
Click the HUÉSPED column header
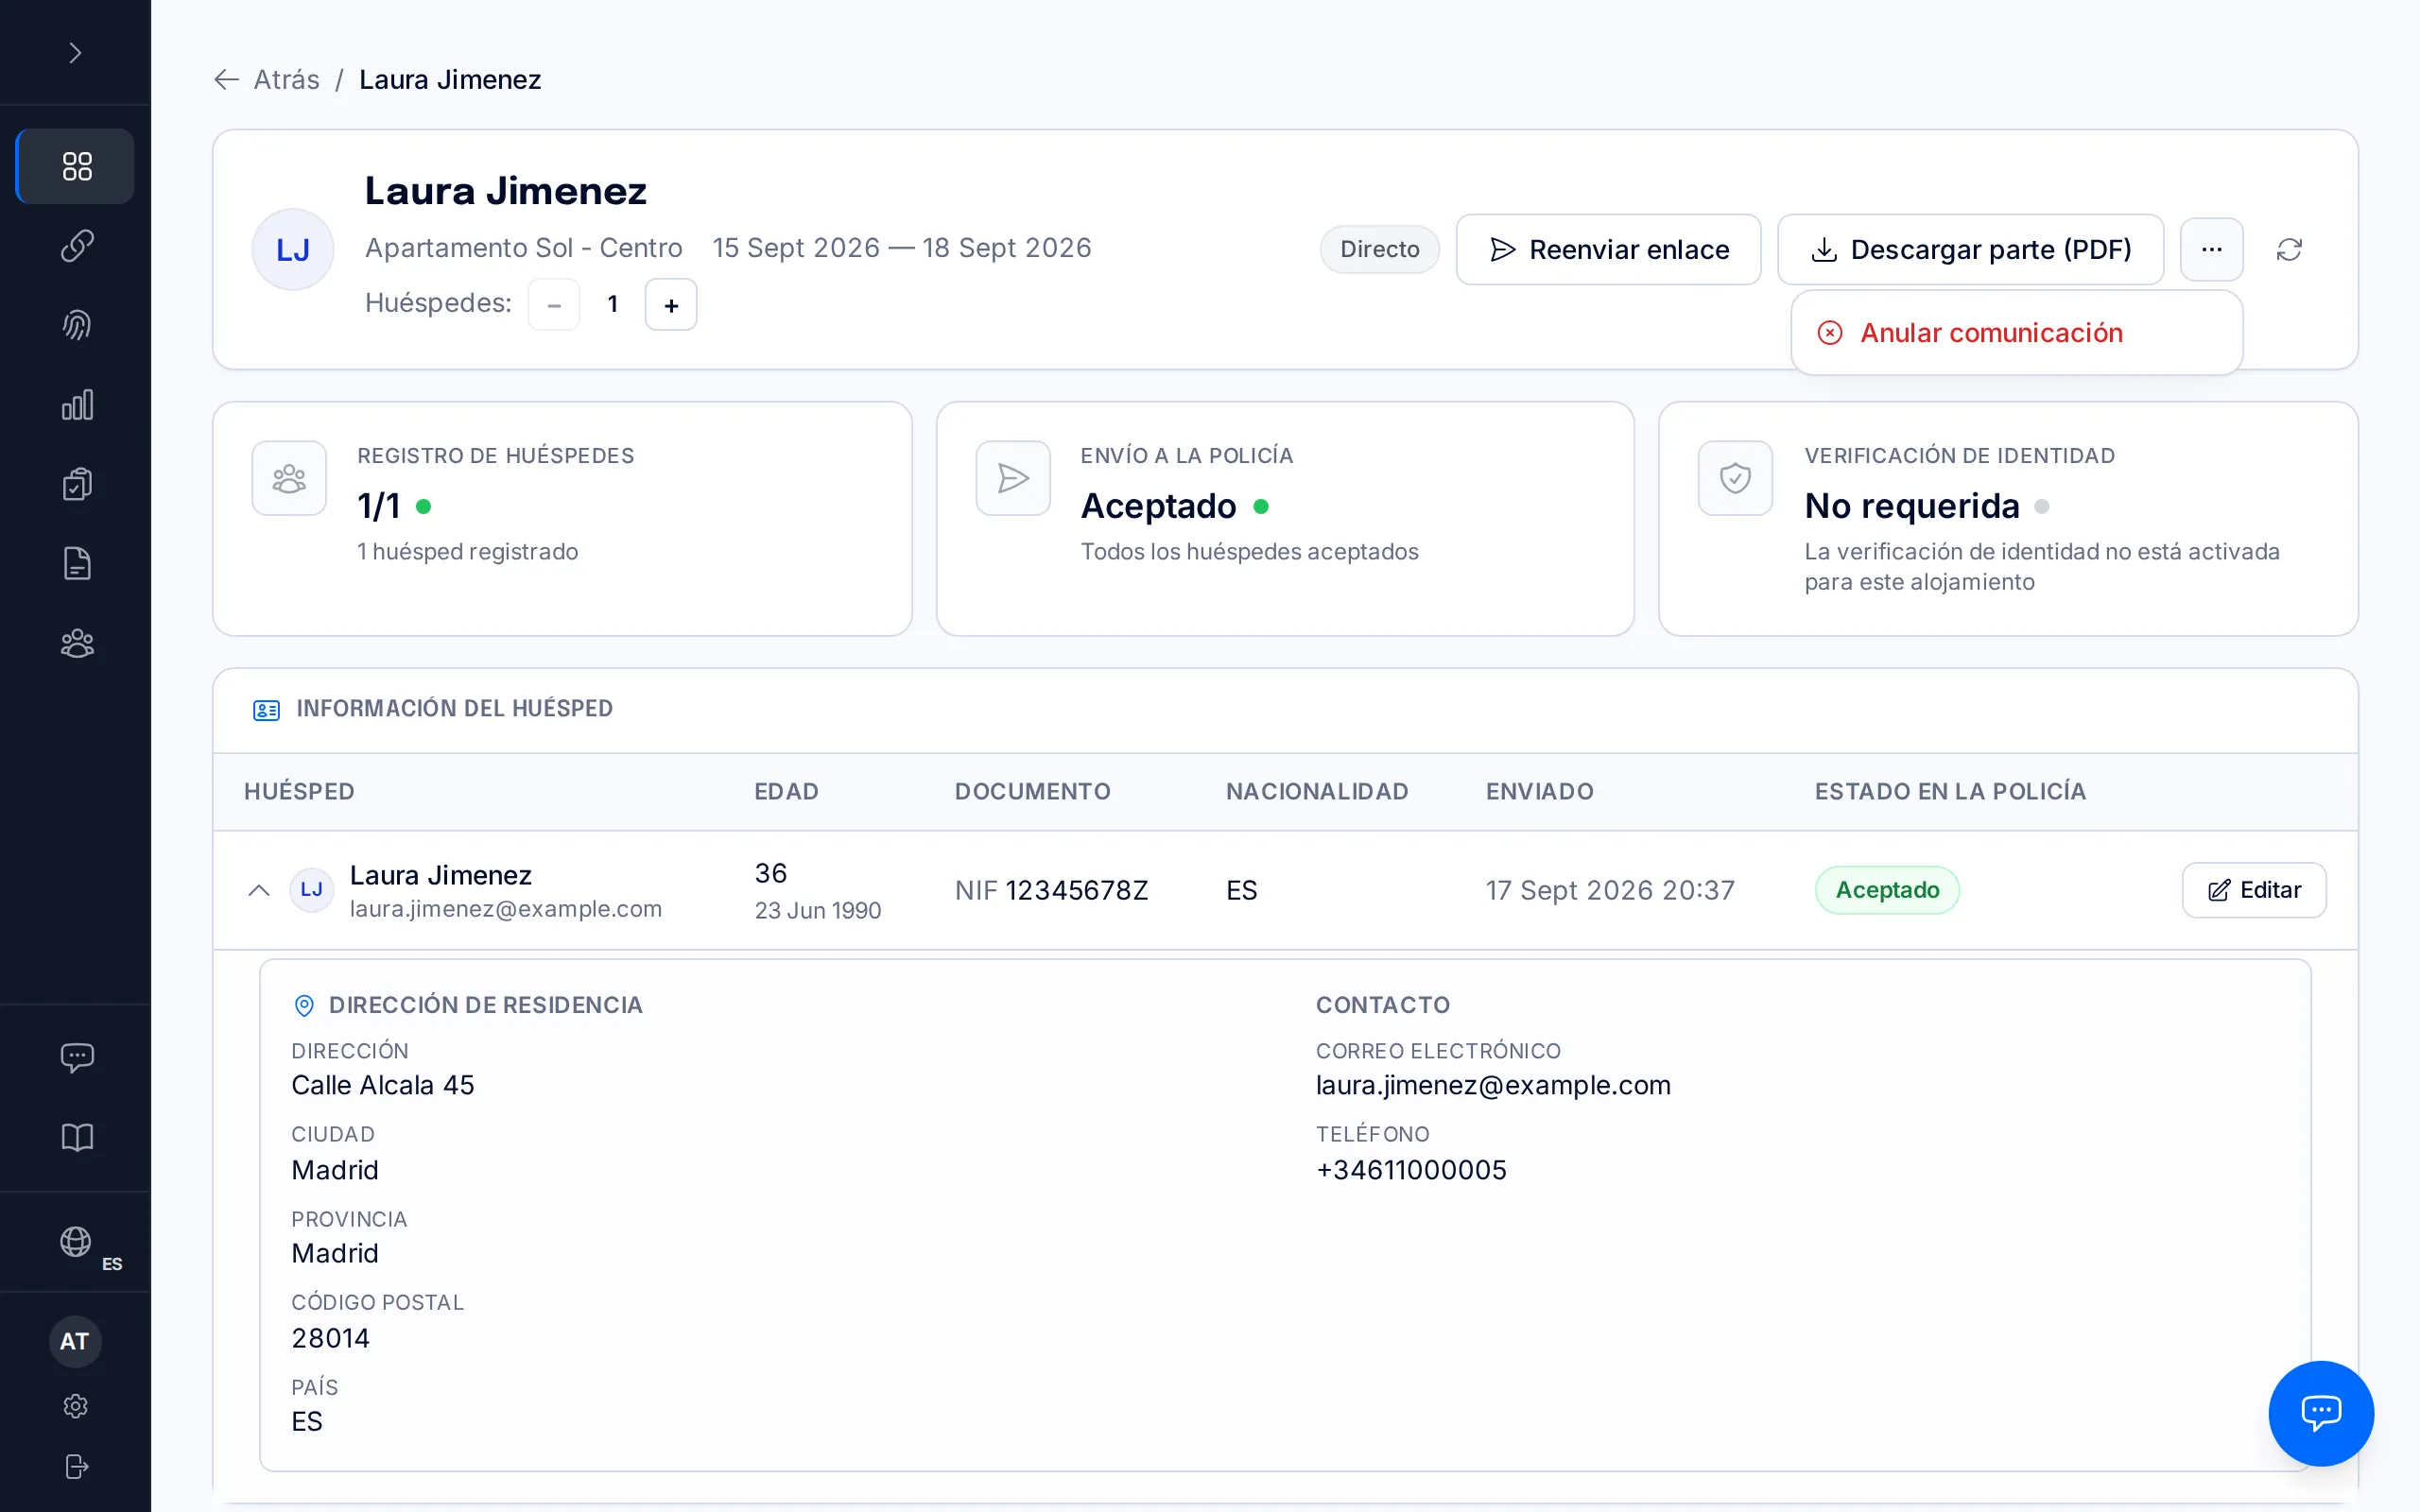(299, 791)
